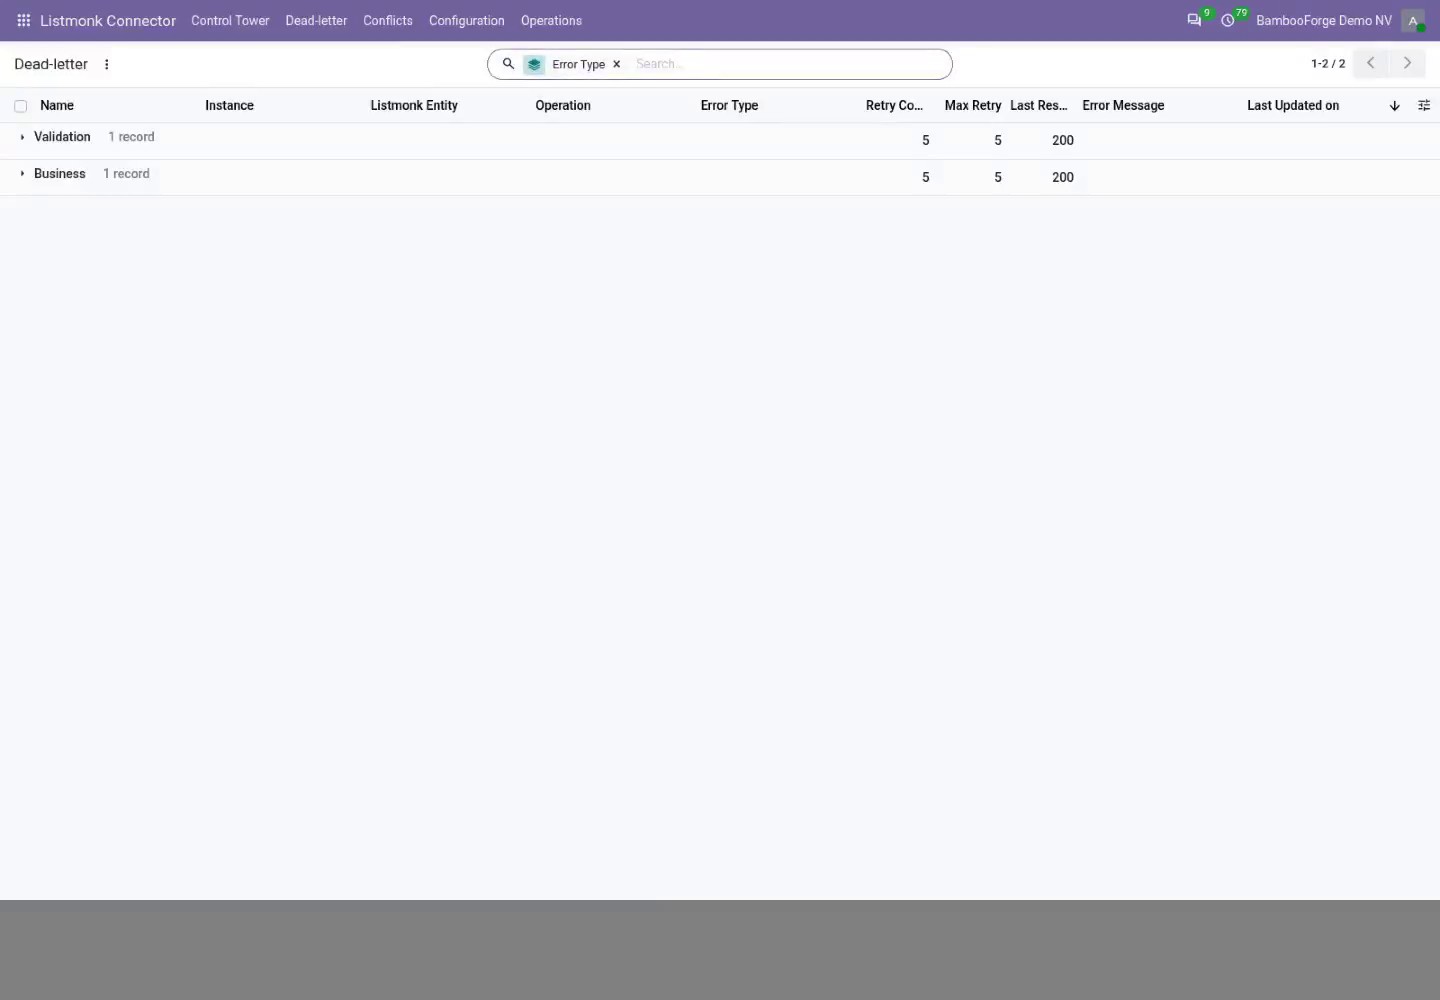The image size is (1440, 1000).
Task: Open the conversations messages icon
Action: point(1194,20)
